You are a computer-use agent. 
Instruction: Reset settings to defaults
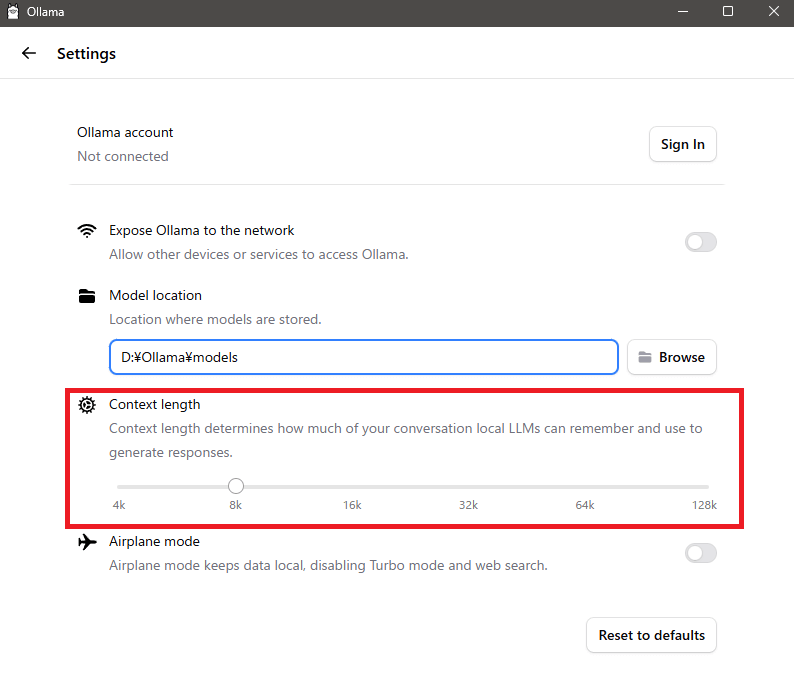click(651, 635)
